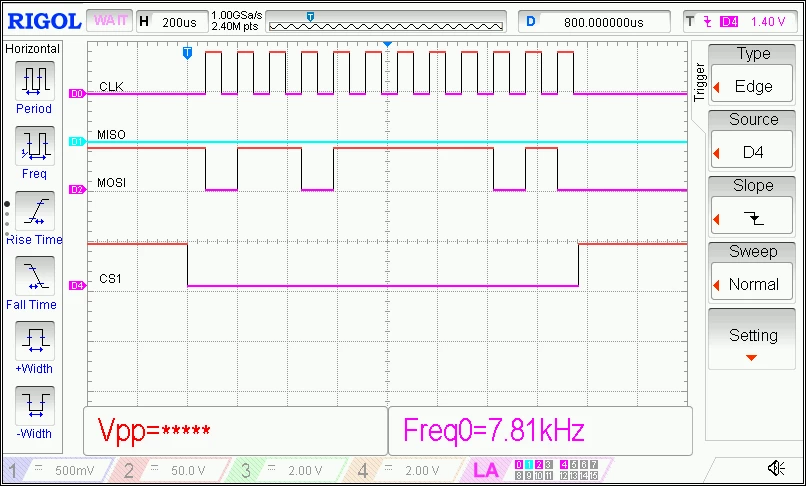Click the D4 channel label tag

point(77,285)
